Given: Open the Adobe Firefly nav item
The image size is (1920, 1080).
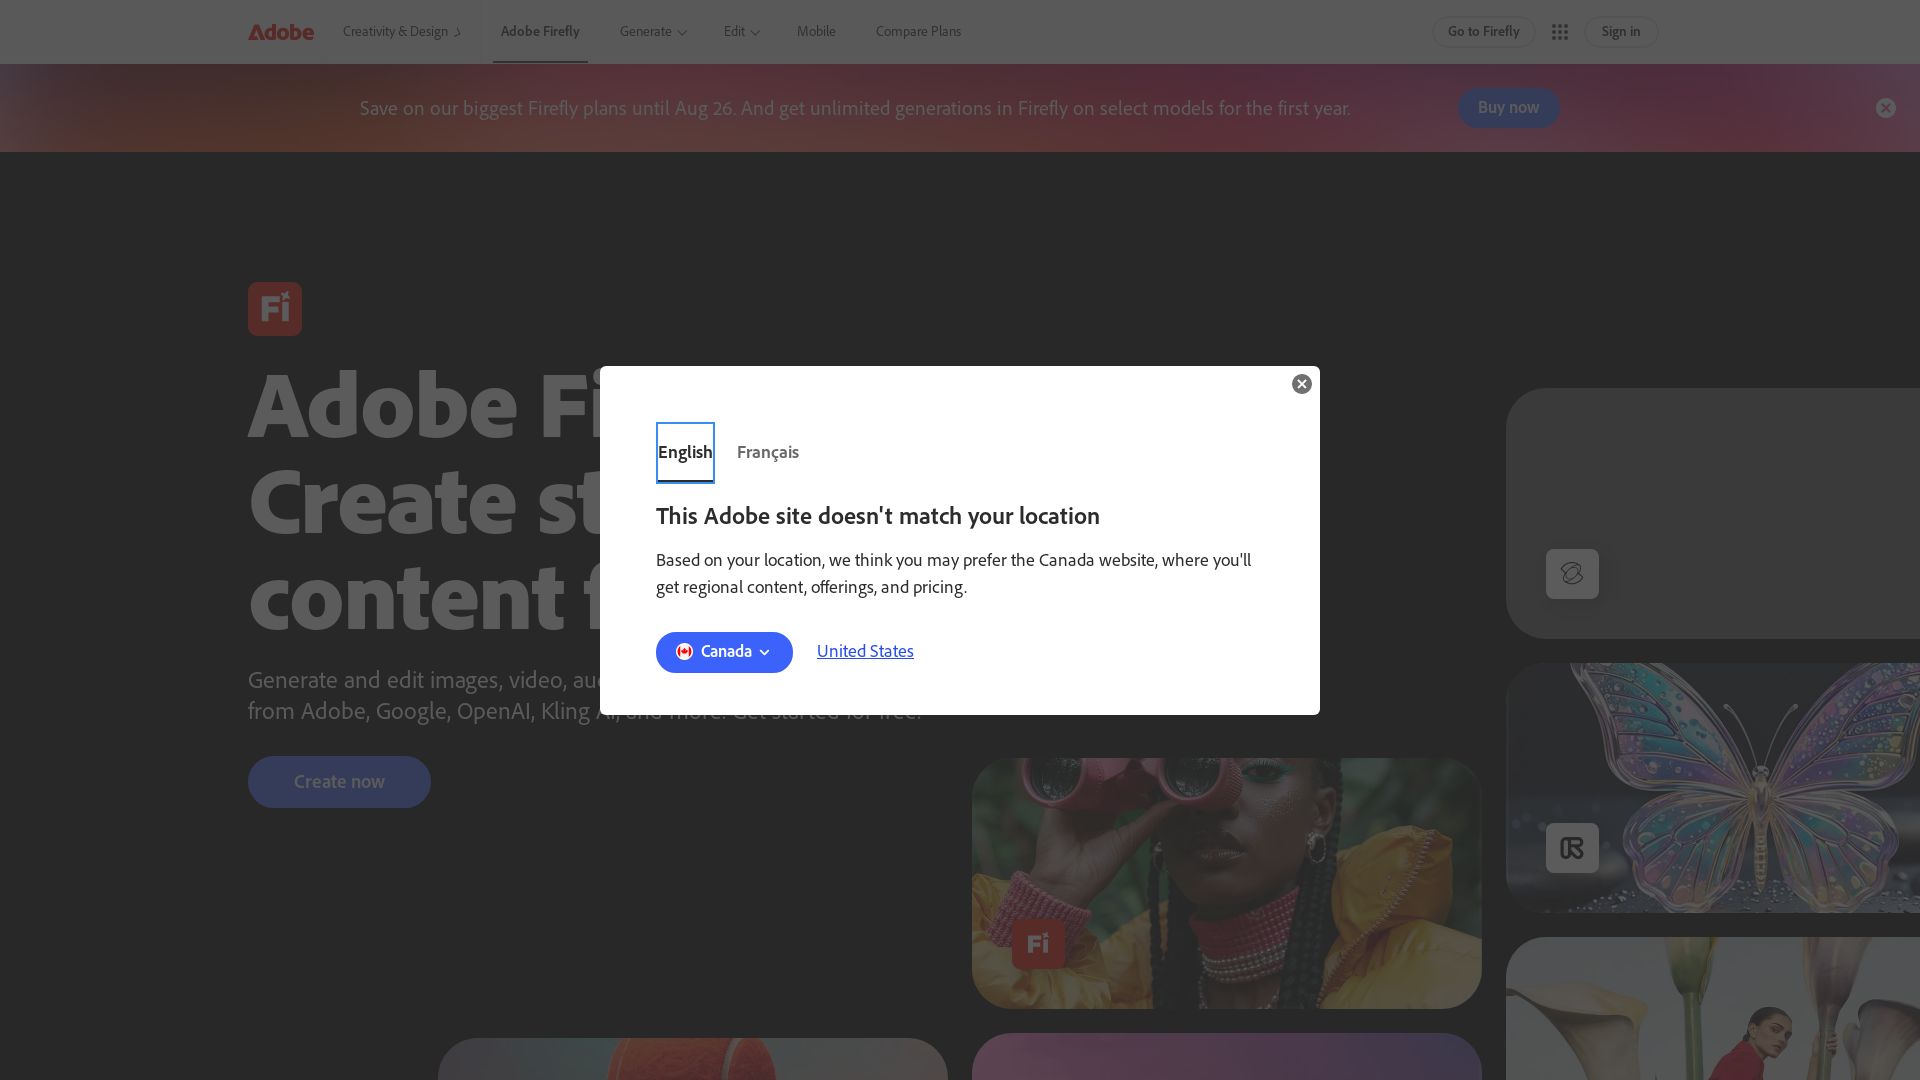Looking at the screenshot, I should [540, 32].
